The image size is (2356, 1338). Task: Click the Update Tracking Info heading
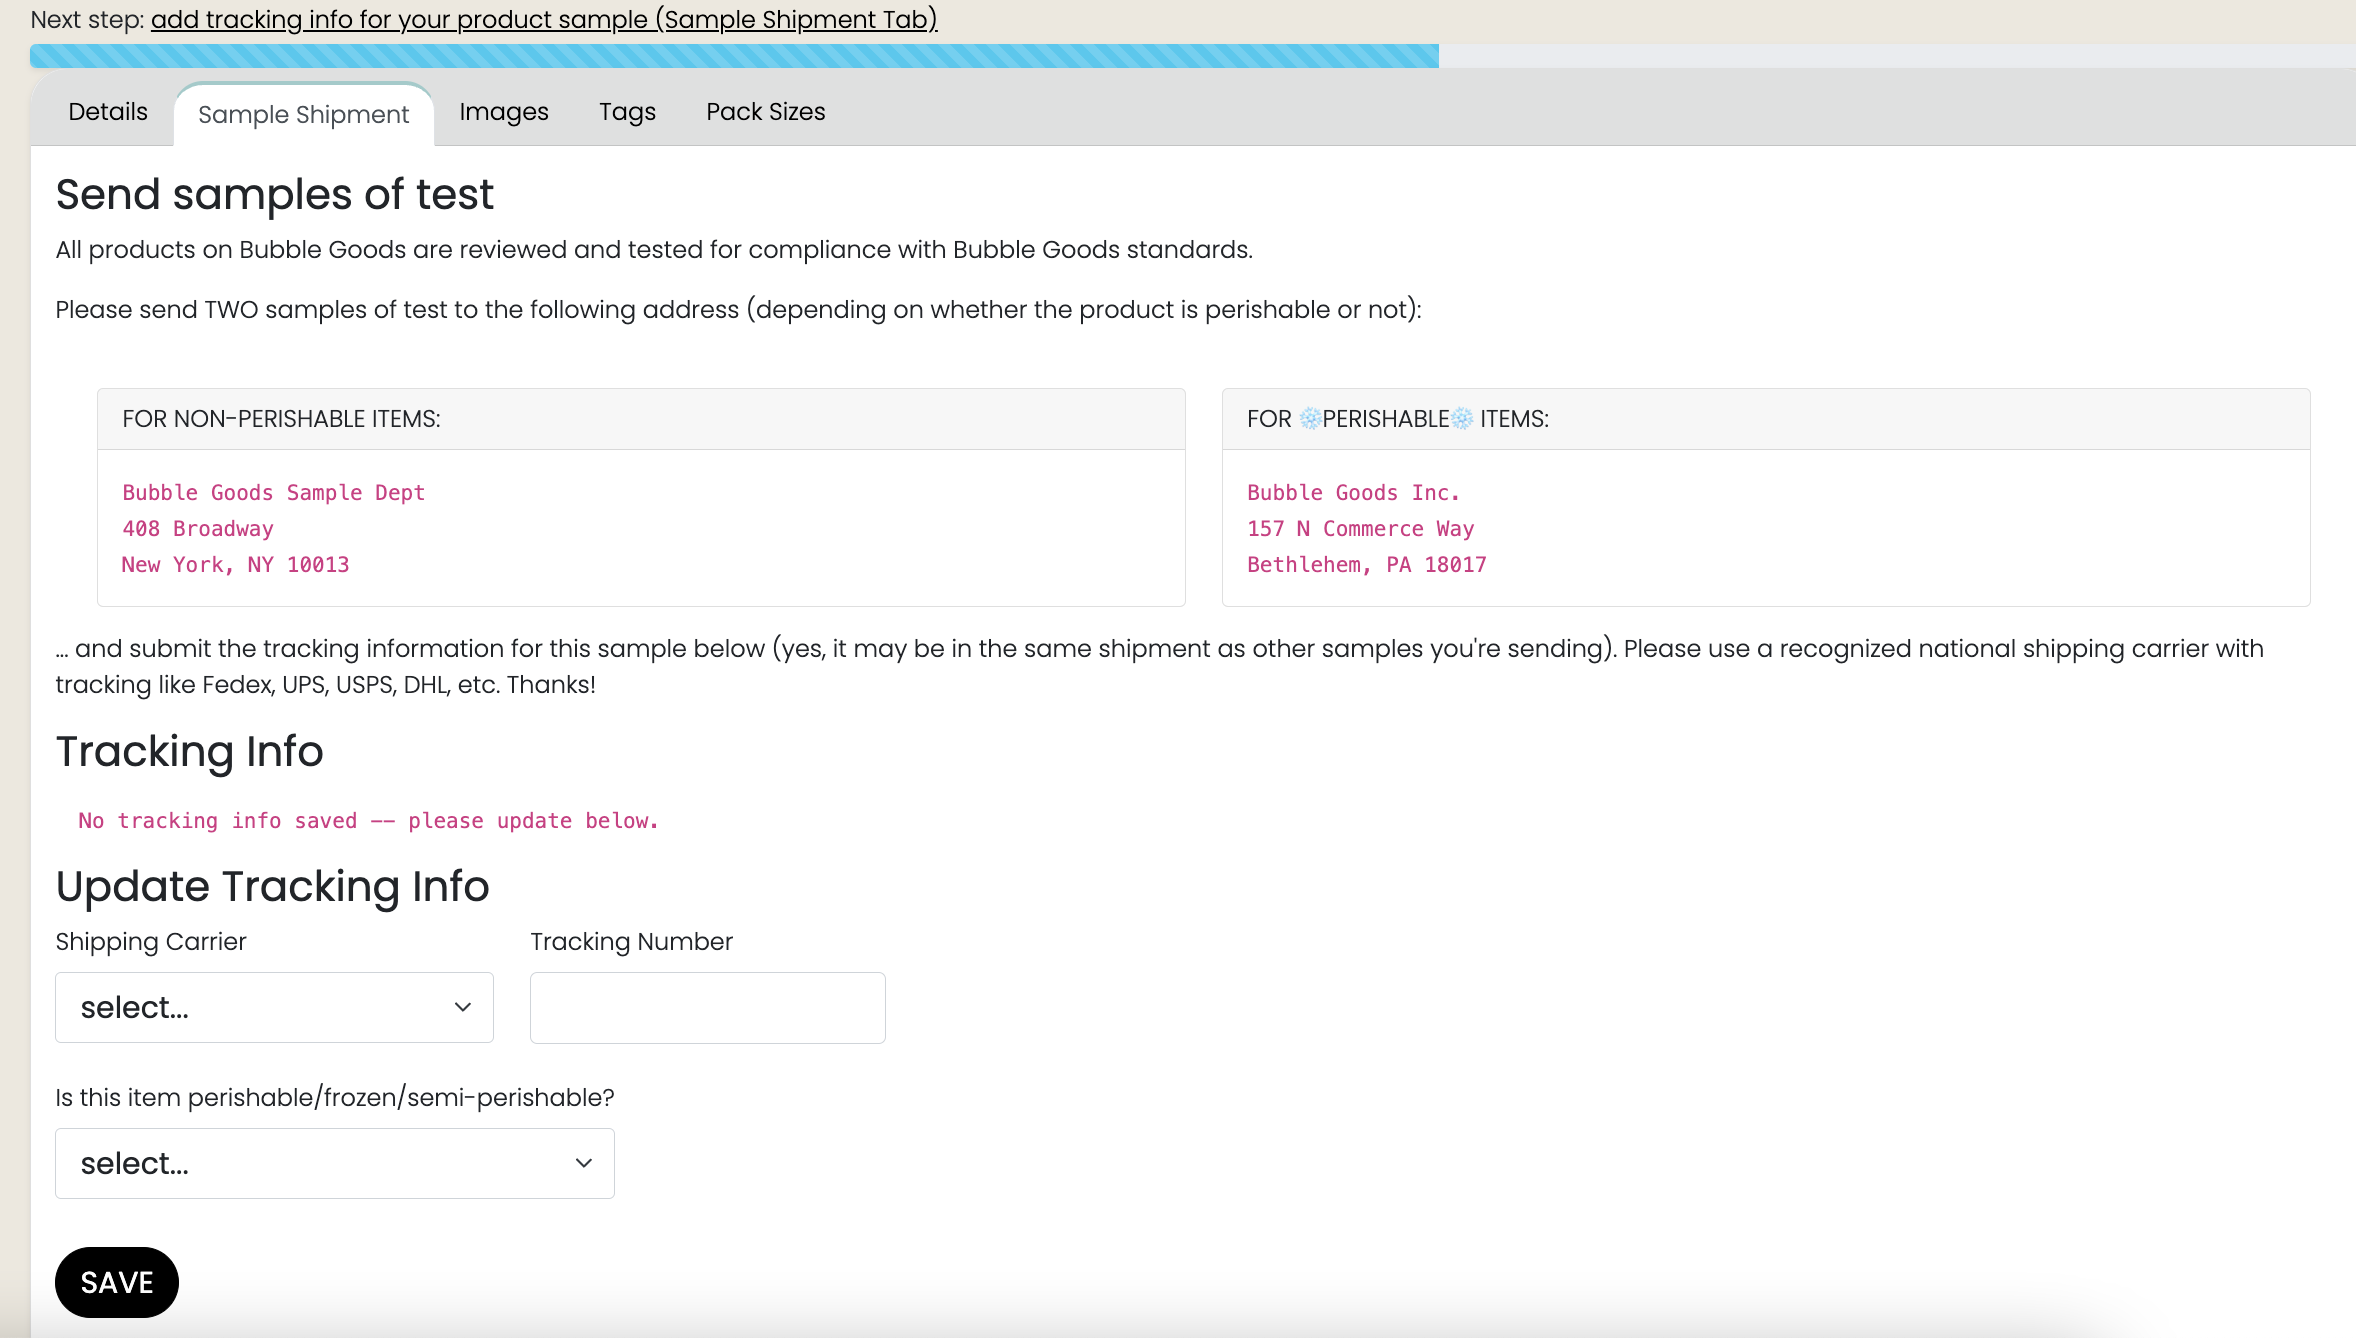(272, 886)
